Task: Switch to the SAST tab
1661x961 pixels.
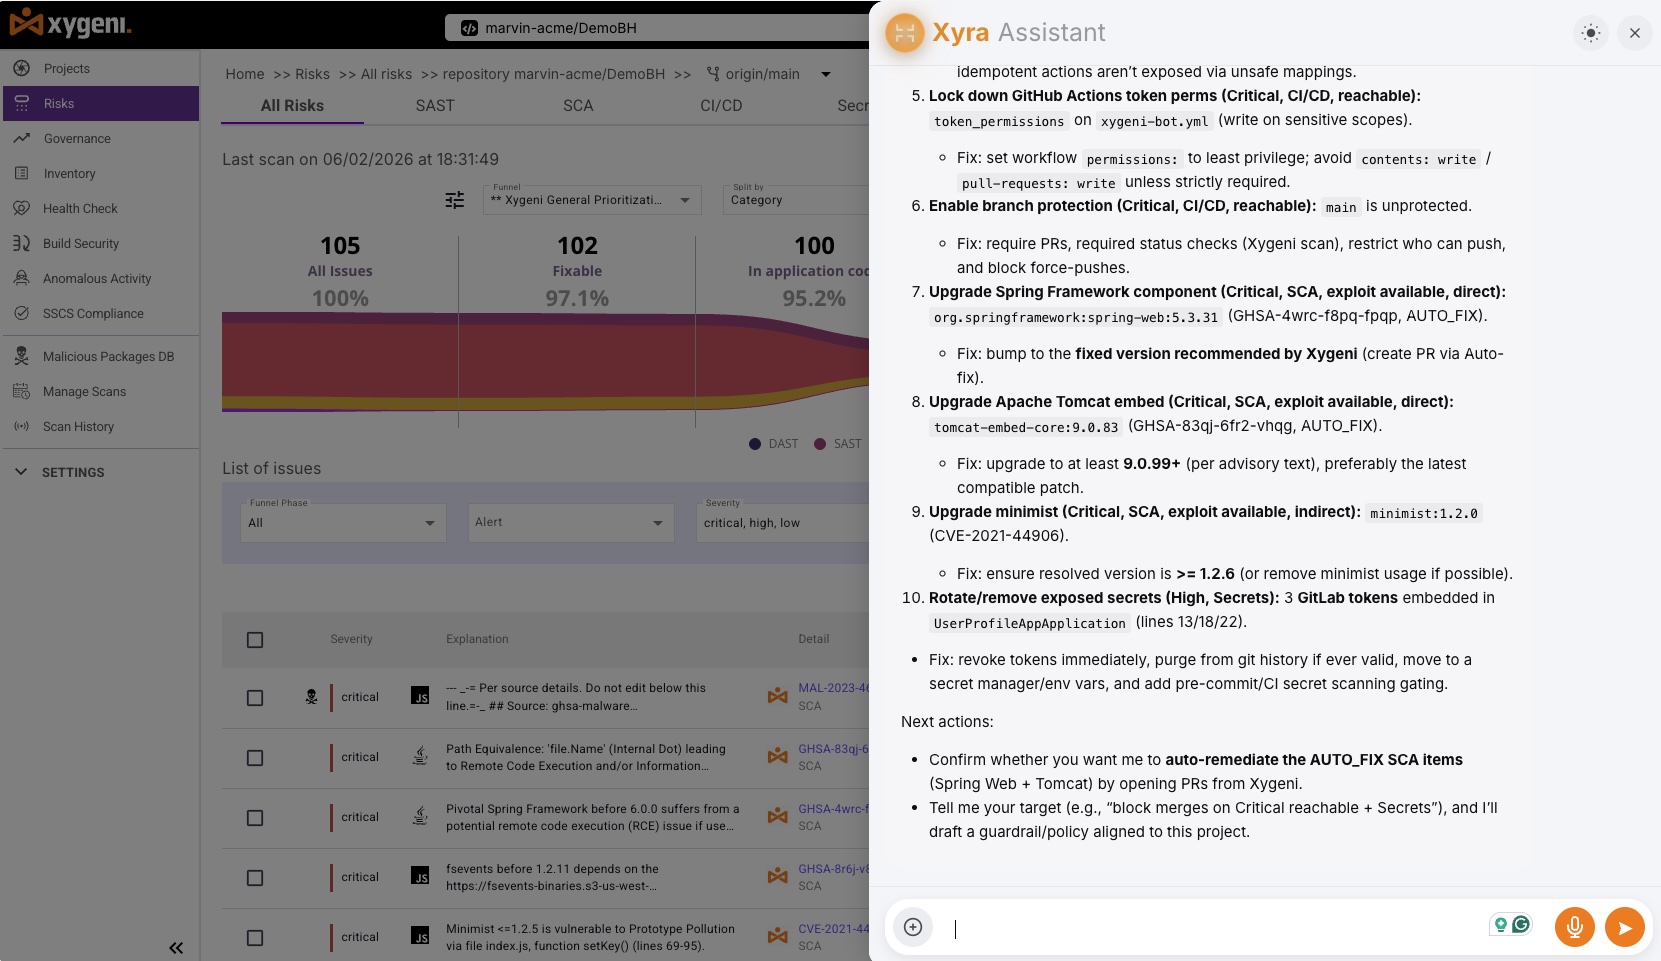Action: [435, 106]
